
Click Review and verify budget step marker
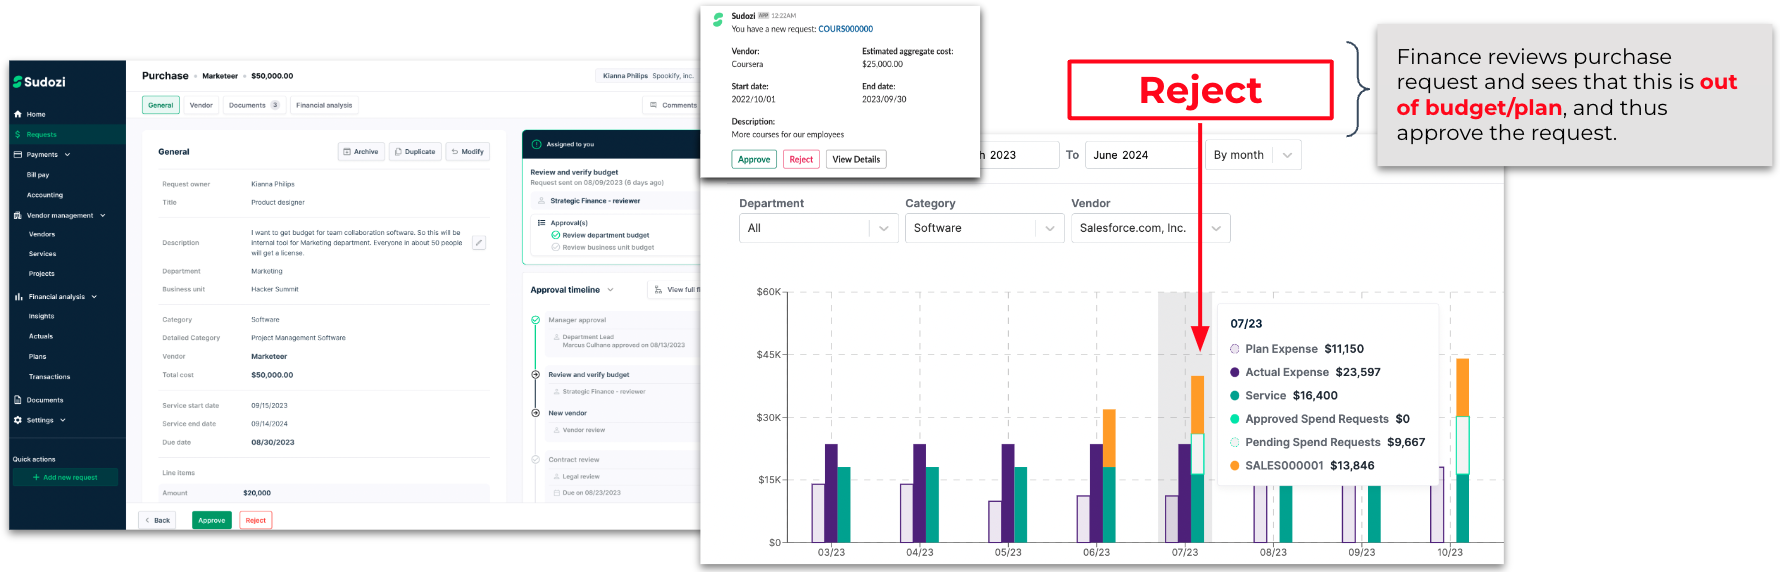[536, 374]
